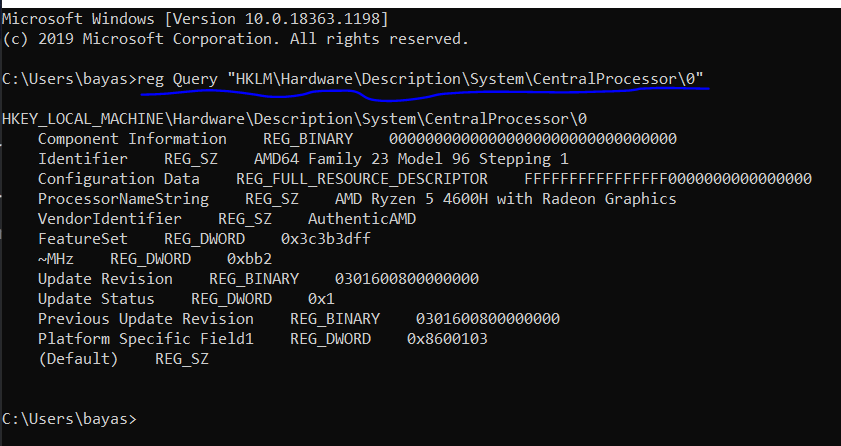
Task: Click the FeatureSet value 0x3c3b3dff
Action: 326,239
